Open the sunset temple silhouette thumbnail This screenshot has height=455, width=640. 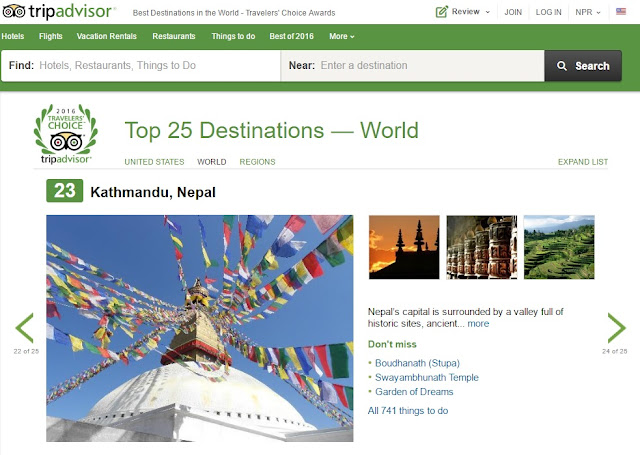(x=404, y=247)
